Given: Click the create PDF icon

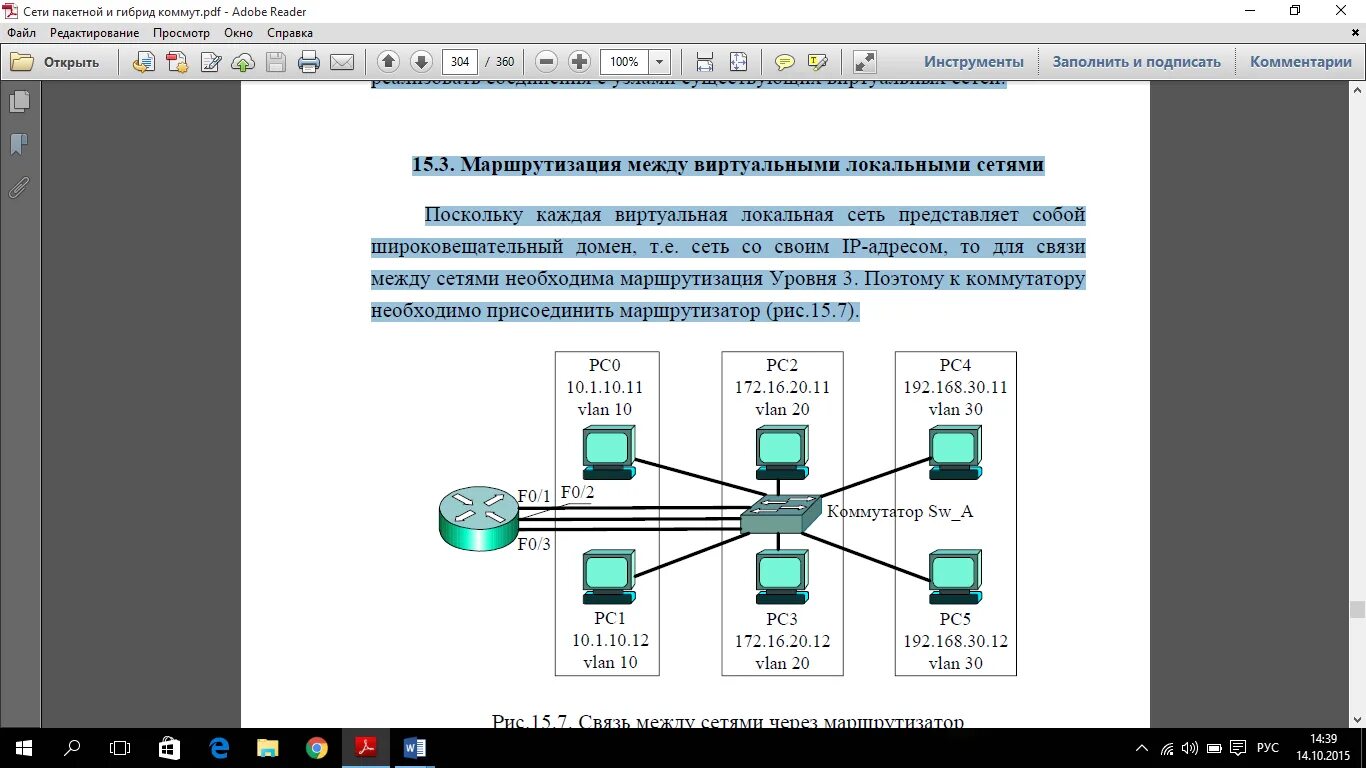Looking at the screenshot, I should tap(177, 62).
